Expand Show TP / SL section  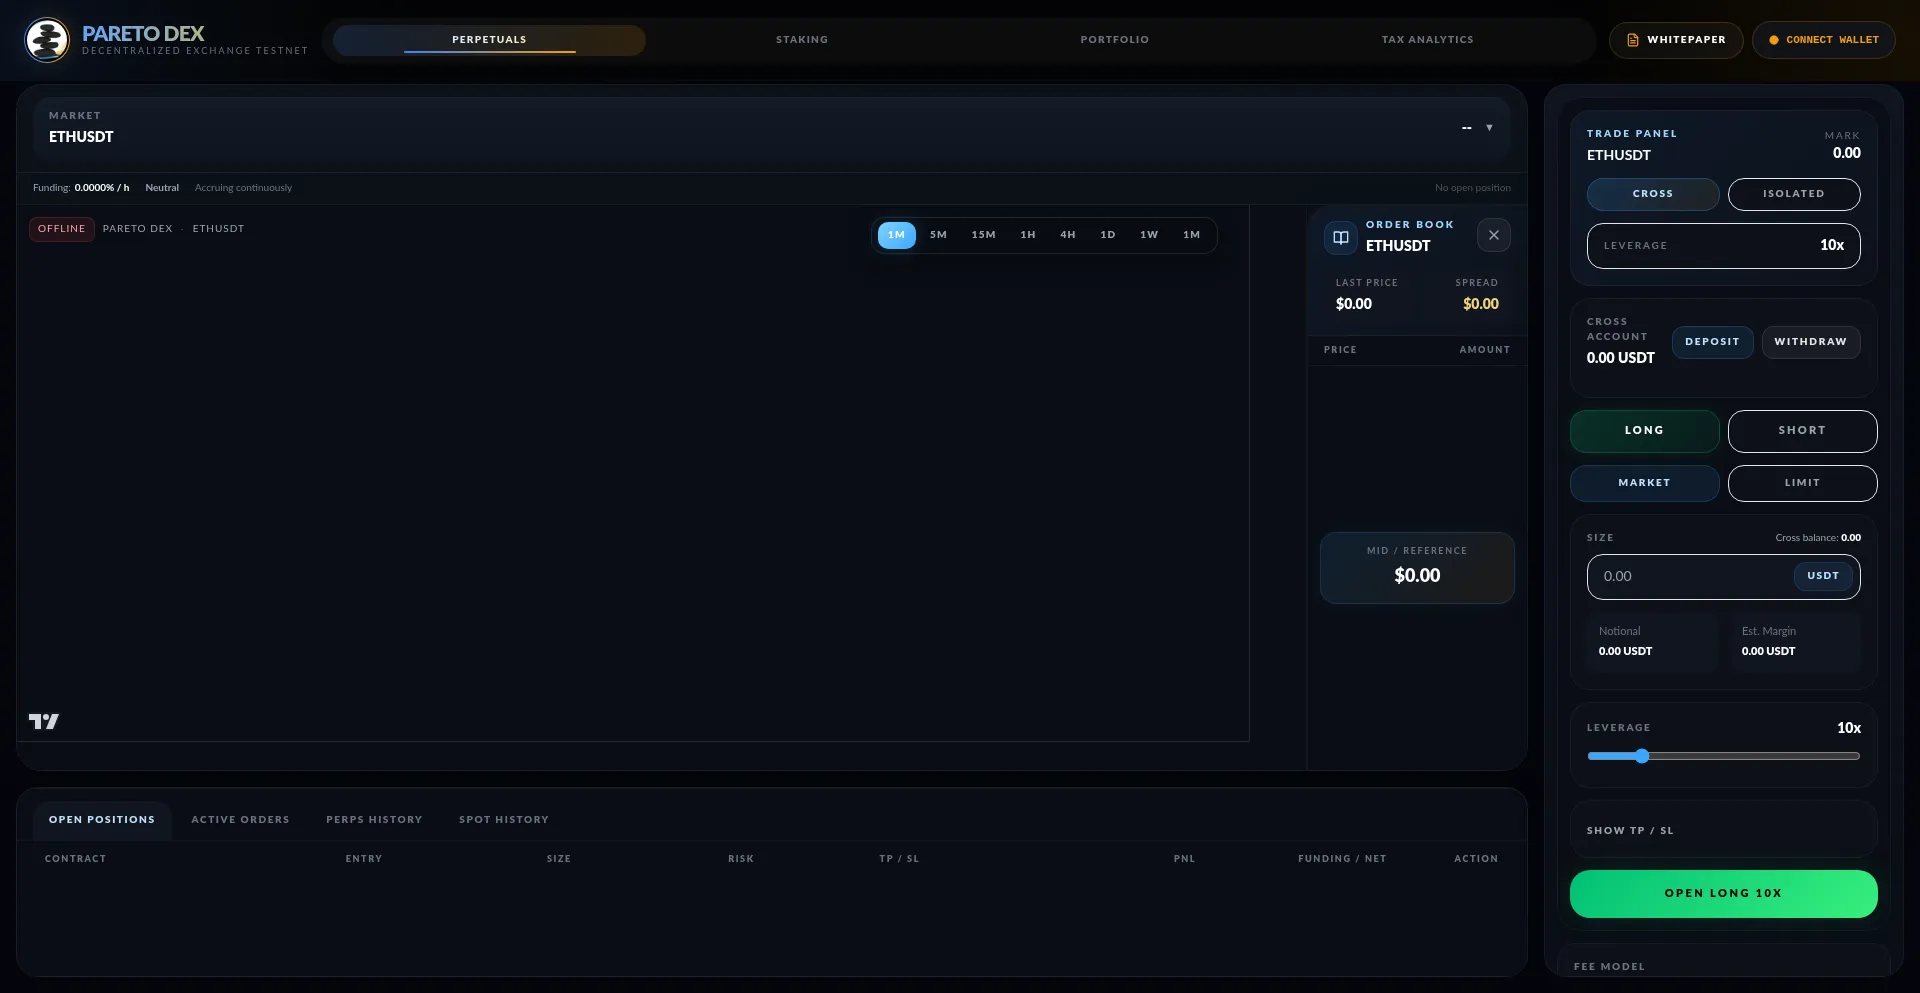tap(1723, 830)
